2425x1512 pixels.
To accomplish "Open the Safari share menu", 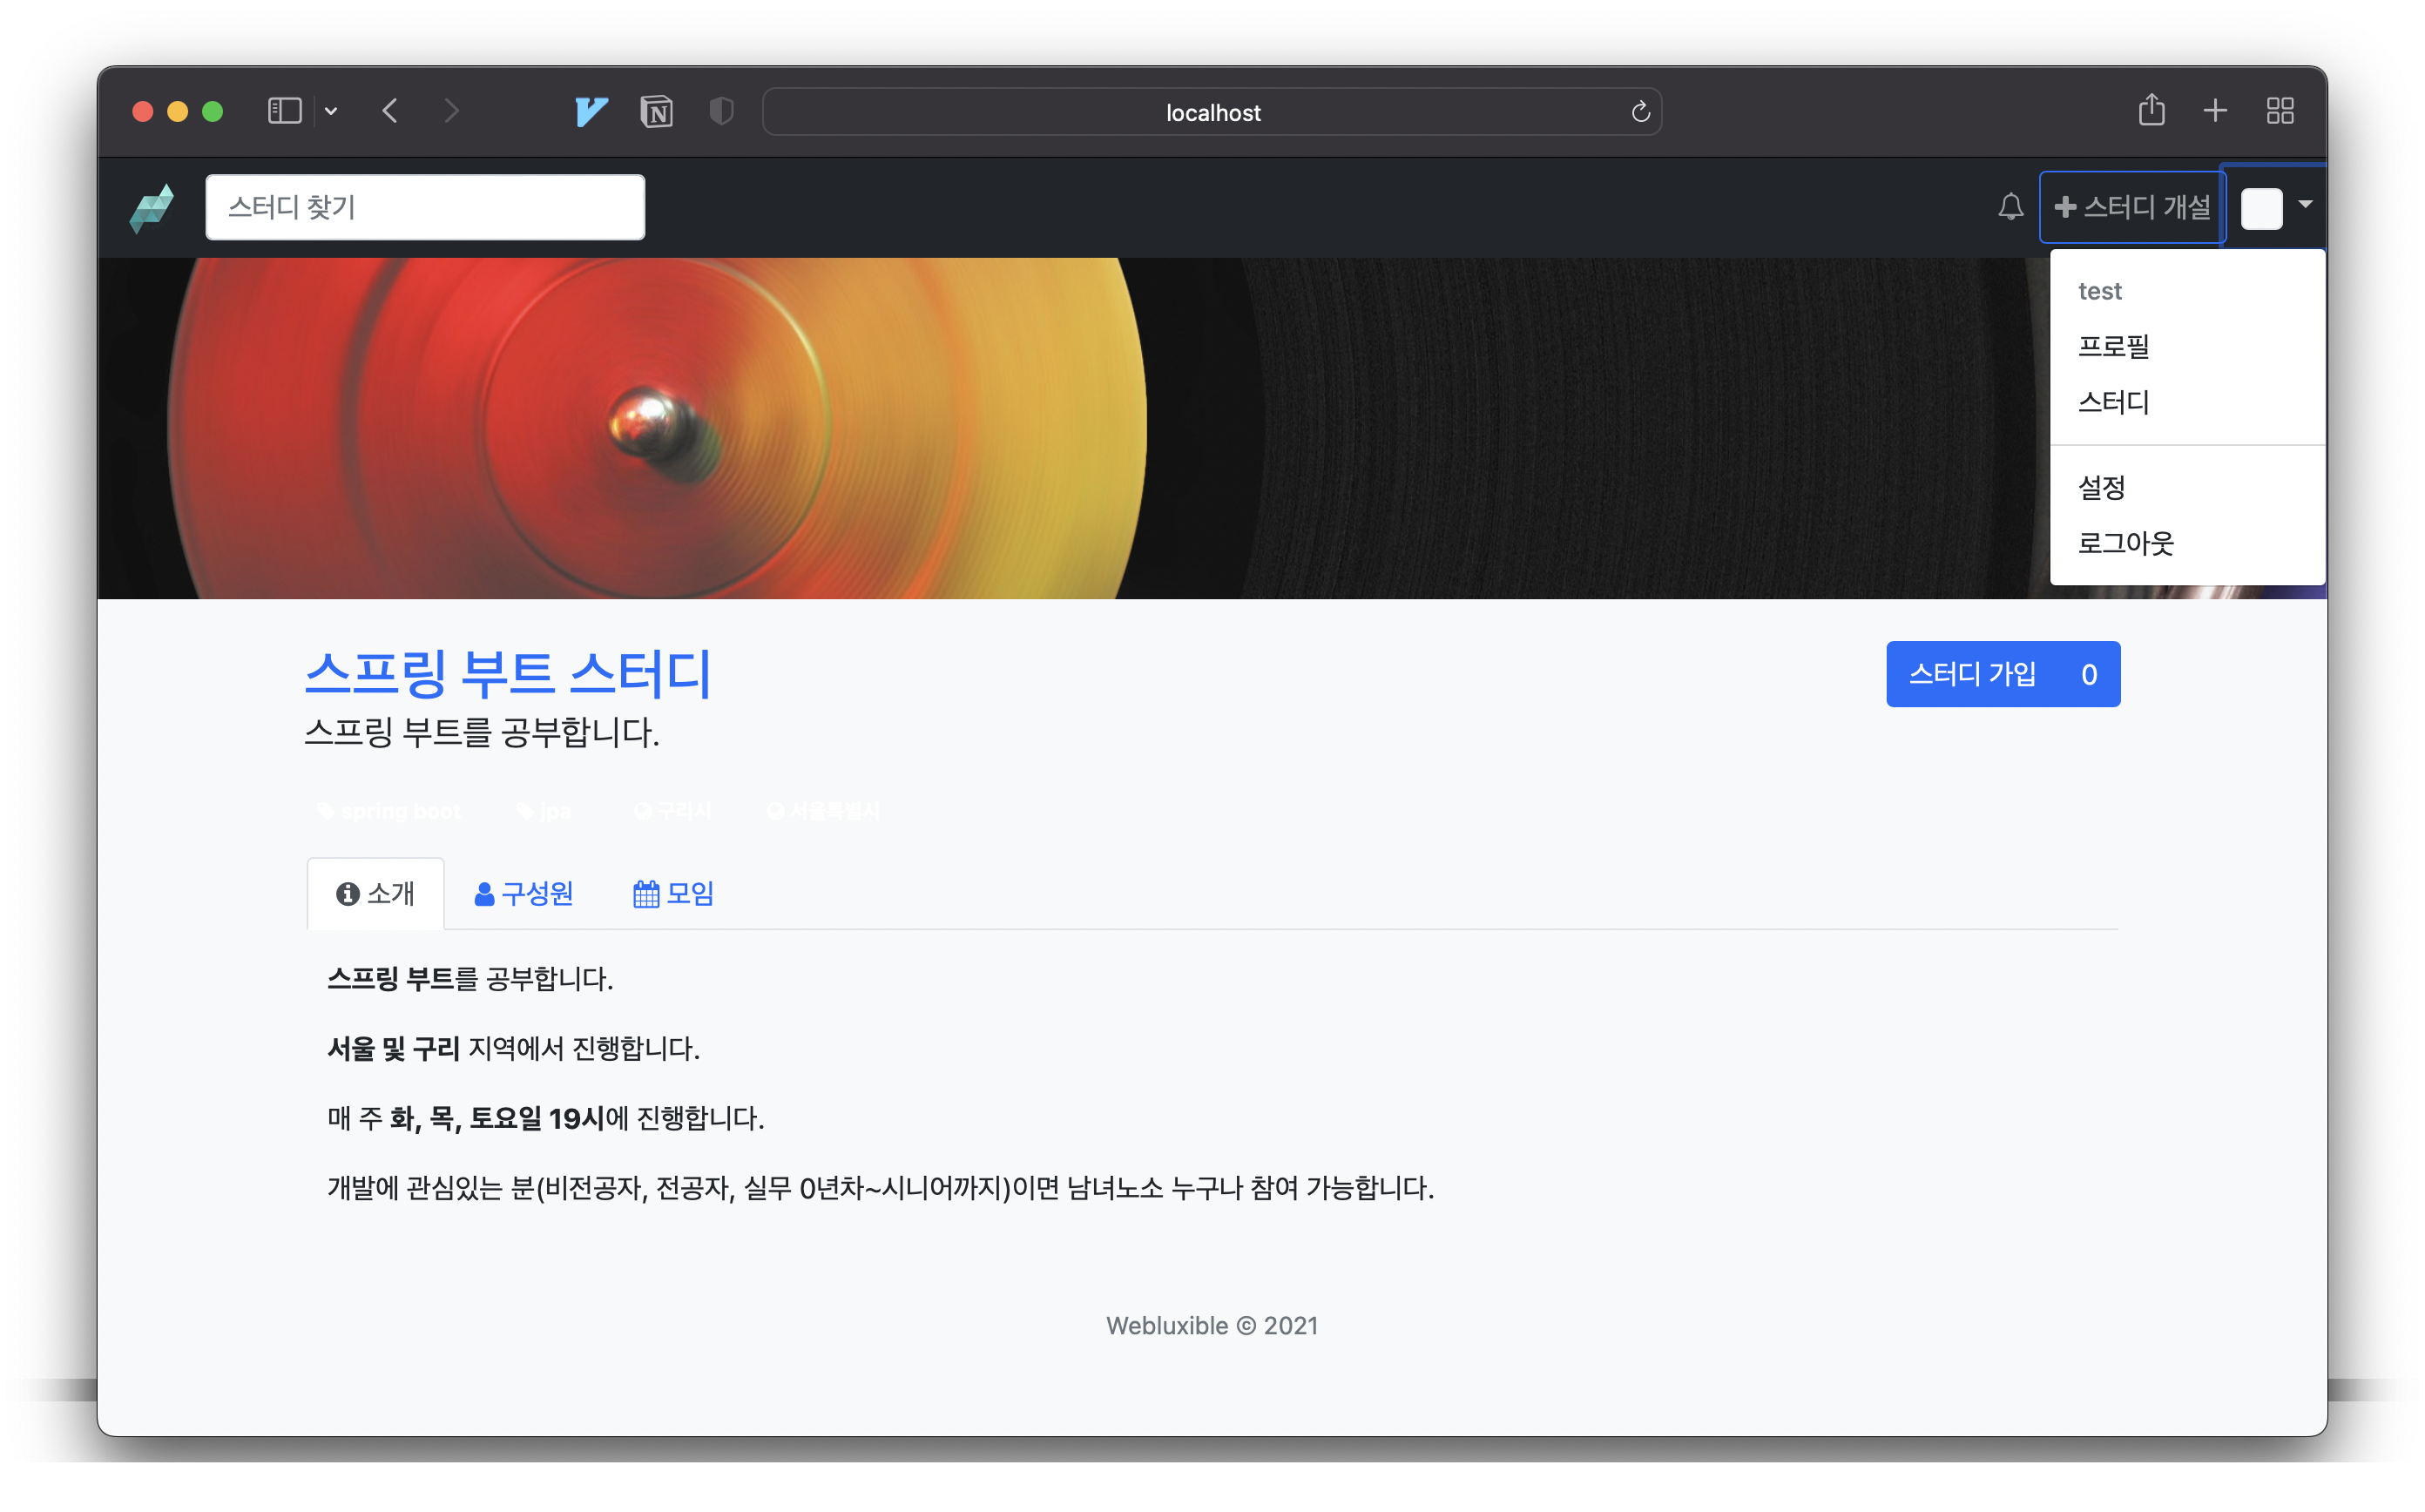I will pos(2151,110).
